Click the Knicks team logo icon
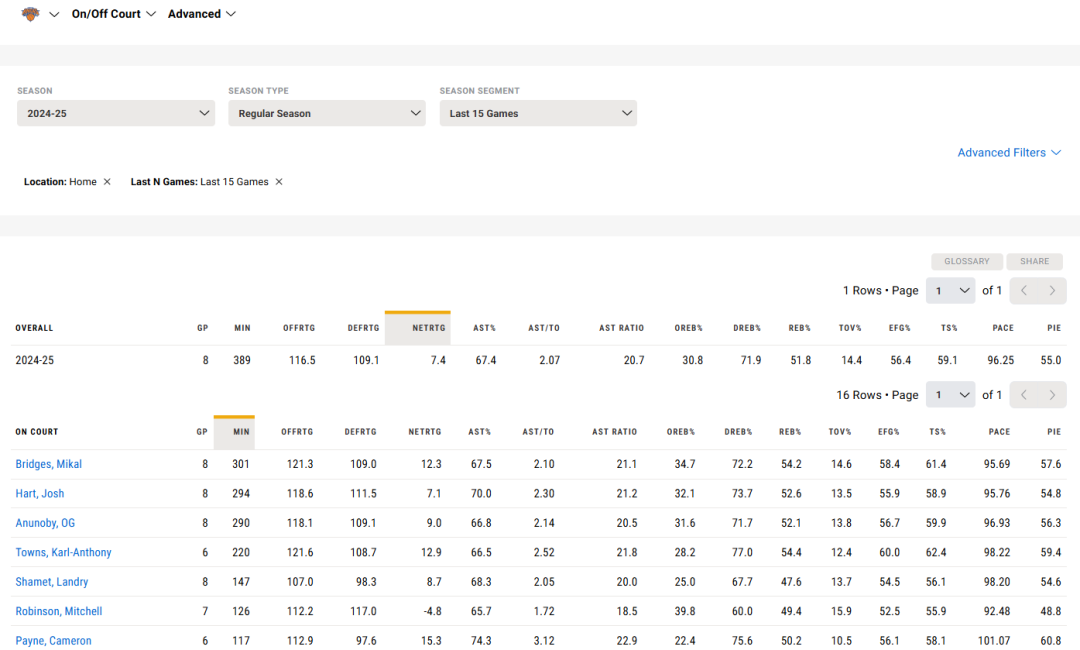The height and width of the screenshot is (650, 1080). [x=30, y=14]
